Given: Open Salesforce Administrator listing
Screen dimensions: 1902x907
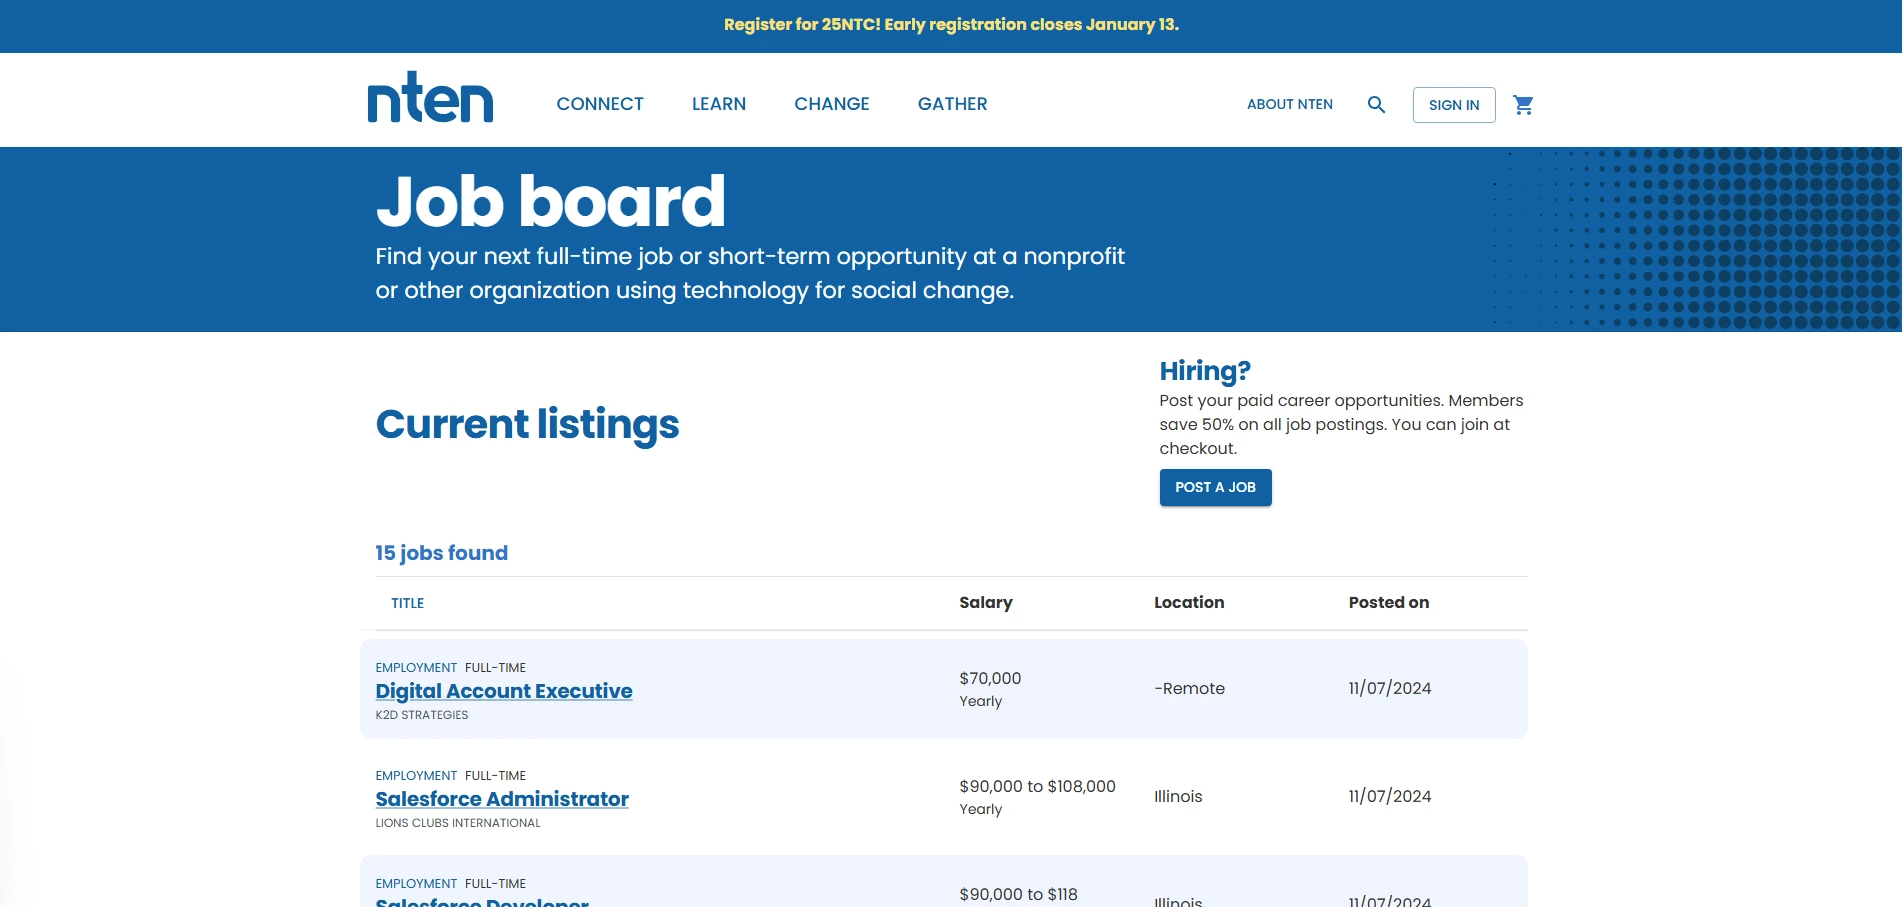Looking at the screenshot, I should (502, 799).
